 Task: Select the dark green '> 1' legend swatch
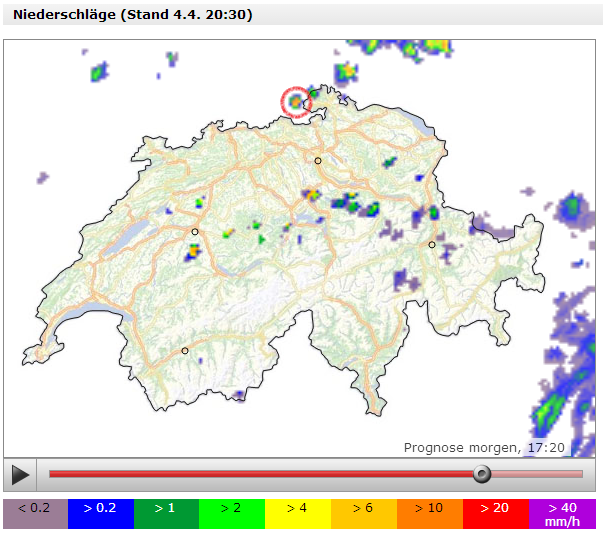coord(167,514)
